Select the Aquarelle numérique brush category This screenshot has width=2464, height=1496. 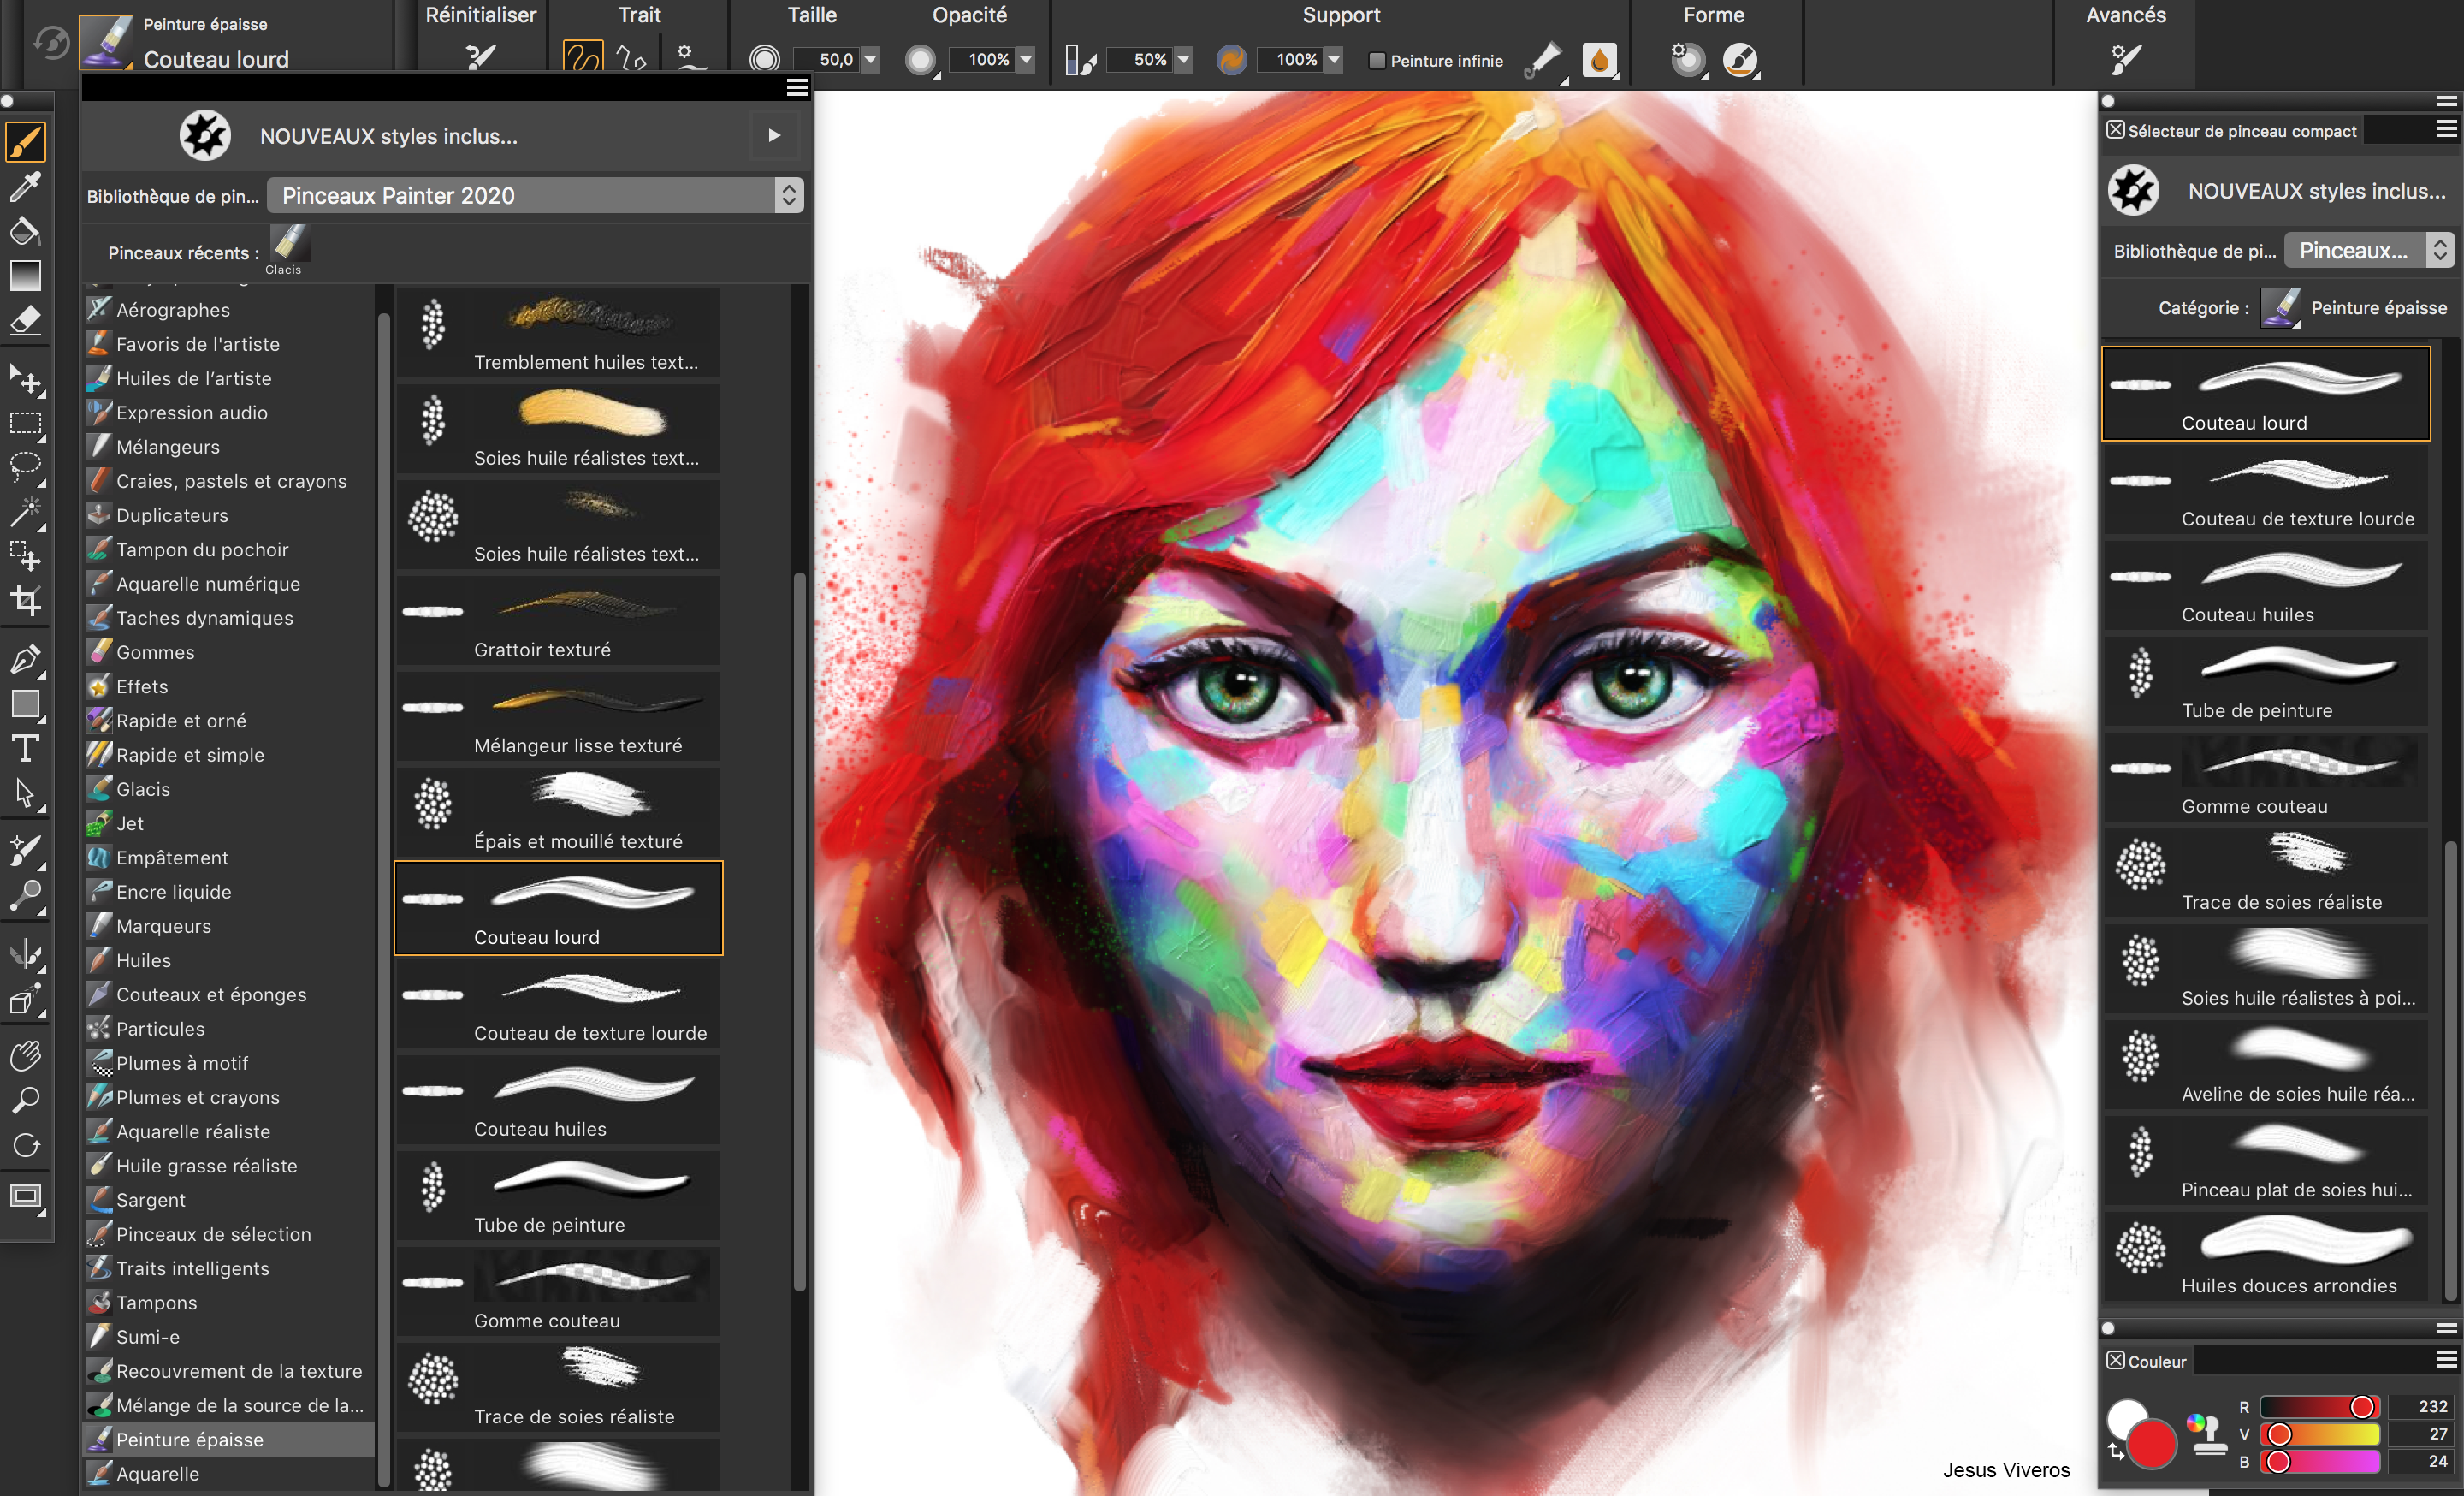pyautogui.click(x=207, y=584)
